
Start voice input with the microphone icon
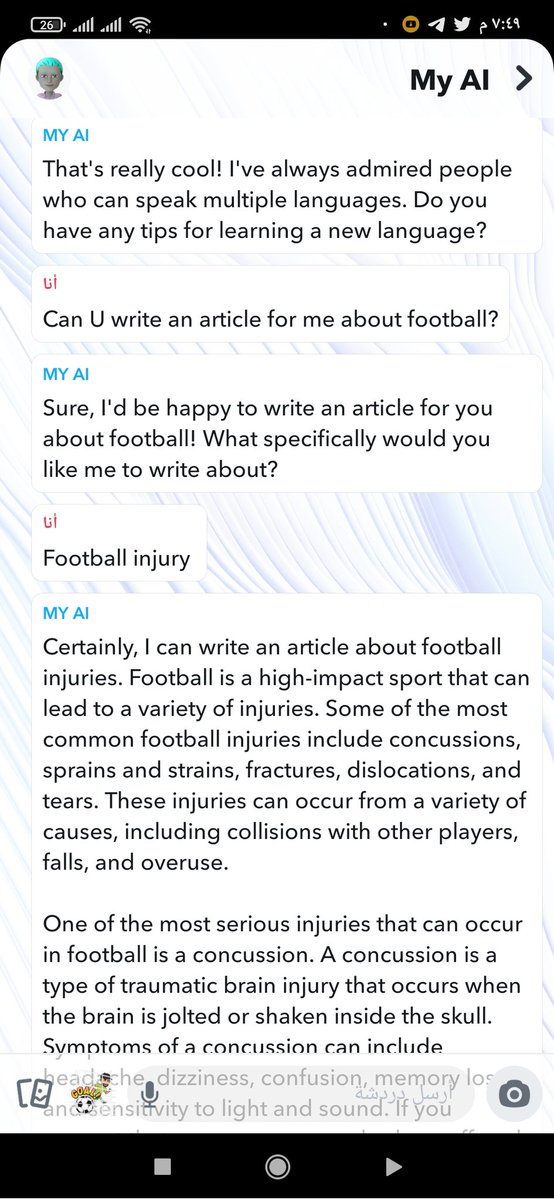point(148,1095)
